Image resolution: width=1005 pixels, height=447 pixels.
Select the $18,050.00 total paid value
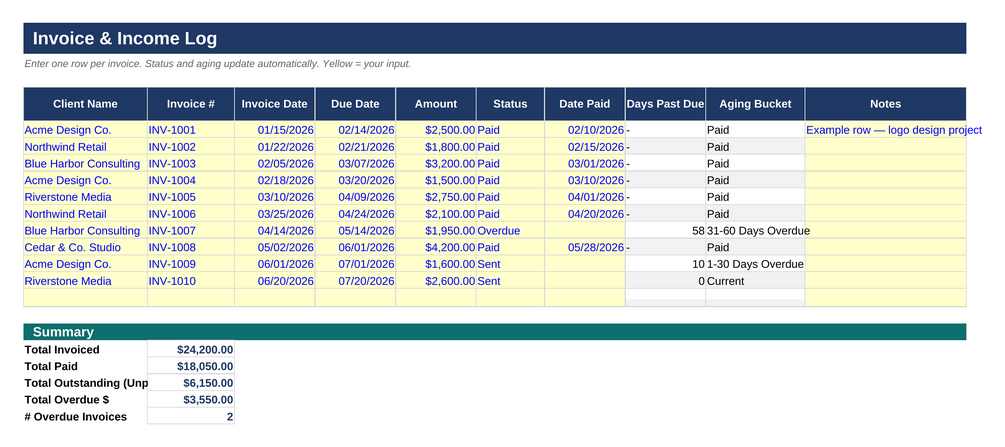[x=190, y=366]
